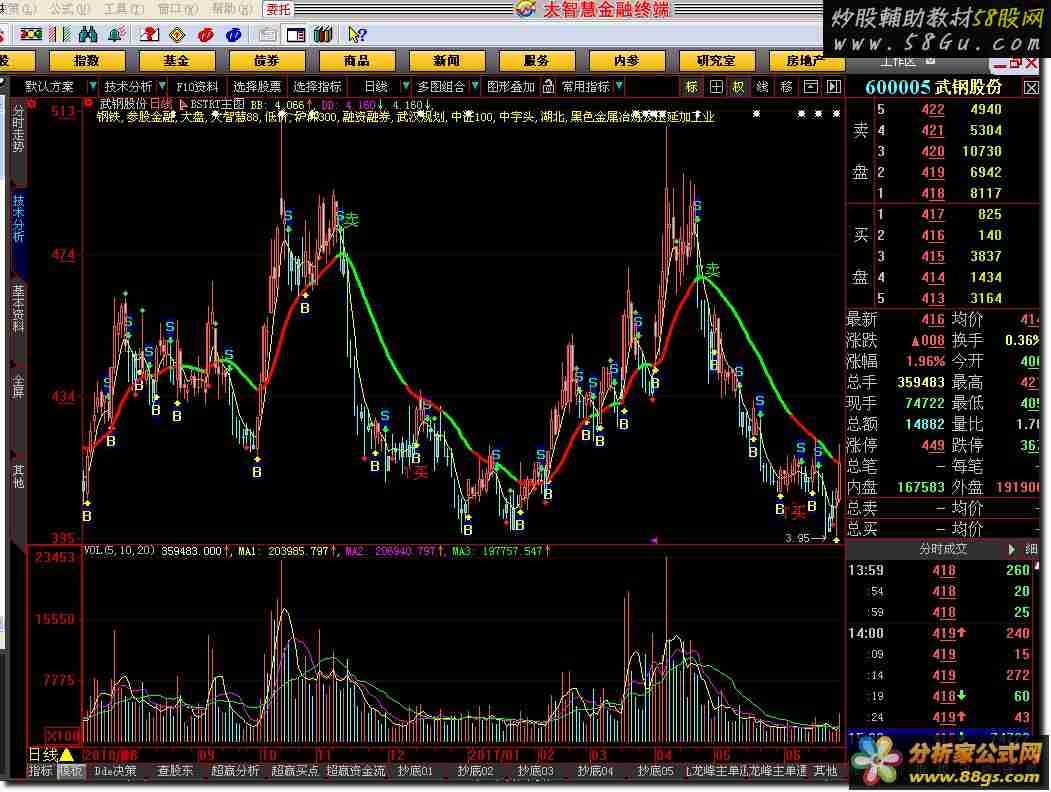Click the 涨幅 1.96% value
The image size is (1051, 792).
point(925,361)
